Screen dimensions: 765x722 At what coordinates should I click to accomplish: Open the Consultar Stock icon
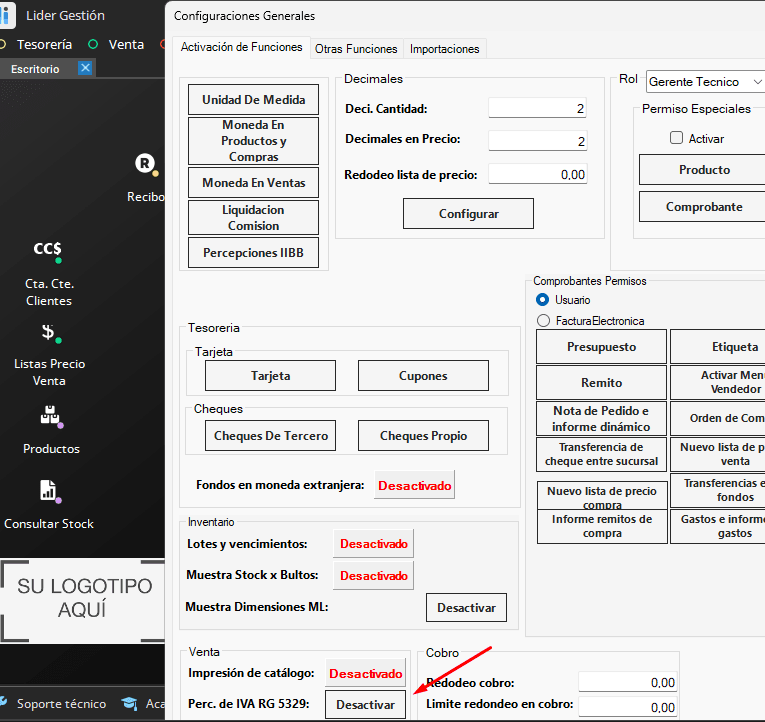(x=48, y=491)
